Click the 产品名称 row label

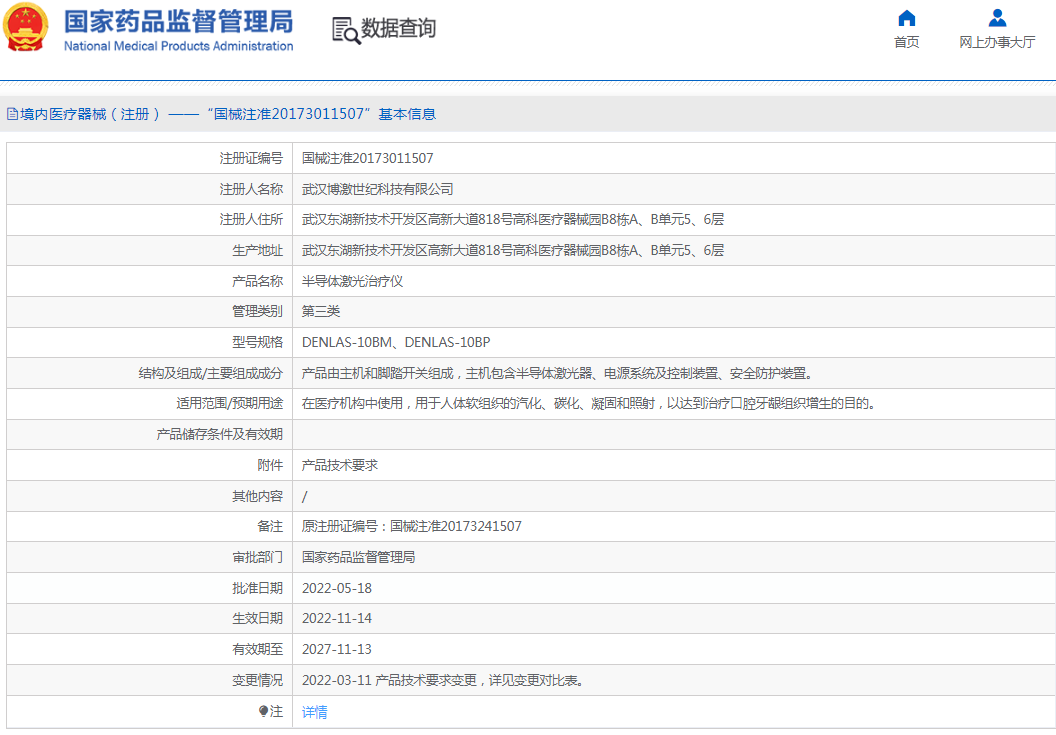[x=257, y=281]
